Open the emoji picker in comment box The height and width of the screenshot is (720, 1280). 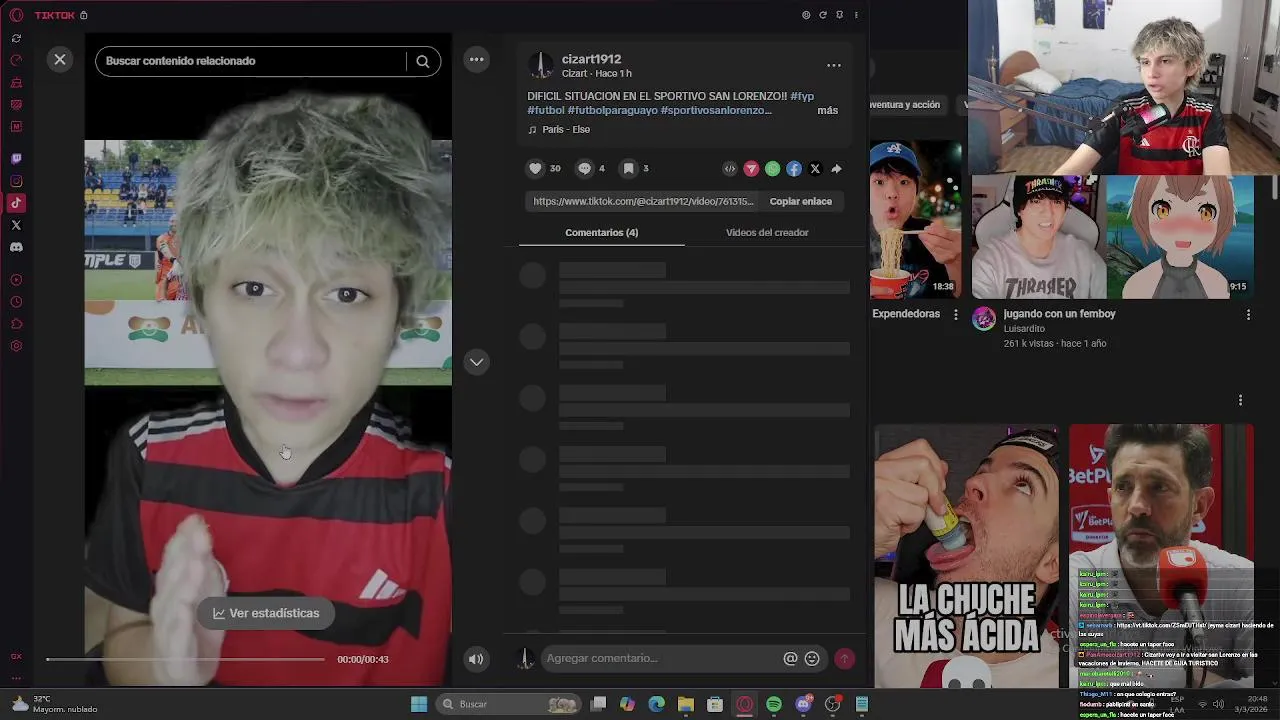point(812,658)
